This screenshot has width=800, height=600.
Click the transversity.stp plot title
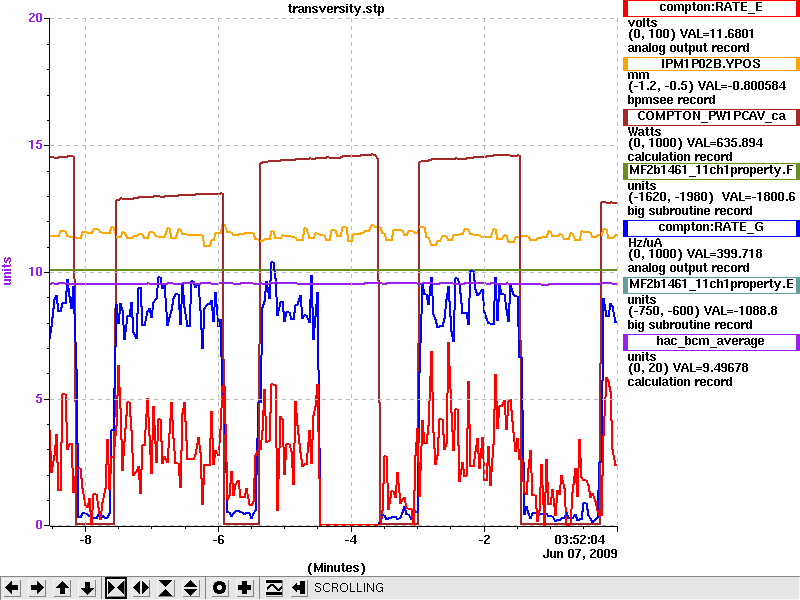pyautogui.click(x=336, y=9)
